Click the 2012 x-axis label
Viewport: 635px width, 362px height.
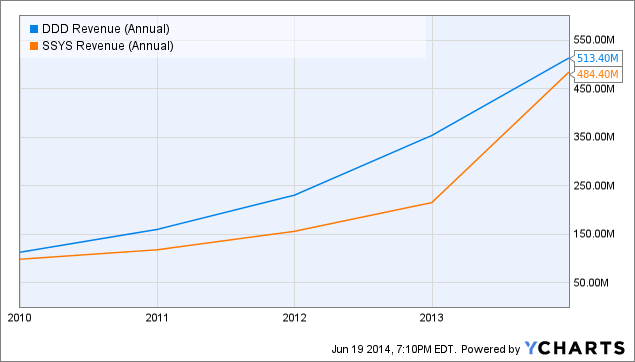[x=294, y=318]
